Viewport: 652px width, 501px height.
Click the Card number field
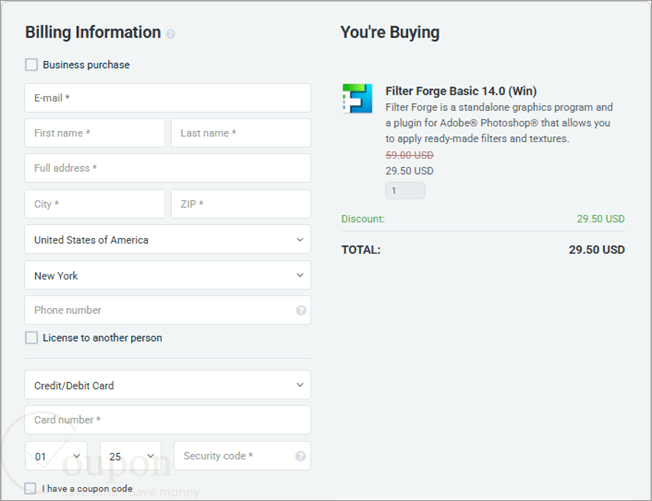[168, 420]
